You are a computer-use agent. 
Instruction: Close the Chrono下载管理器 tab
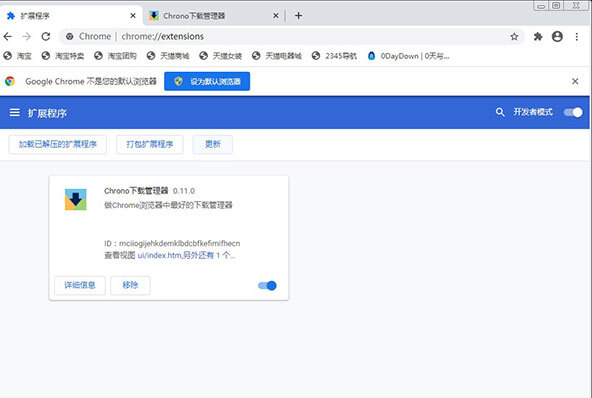276,15
